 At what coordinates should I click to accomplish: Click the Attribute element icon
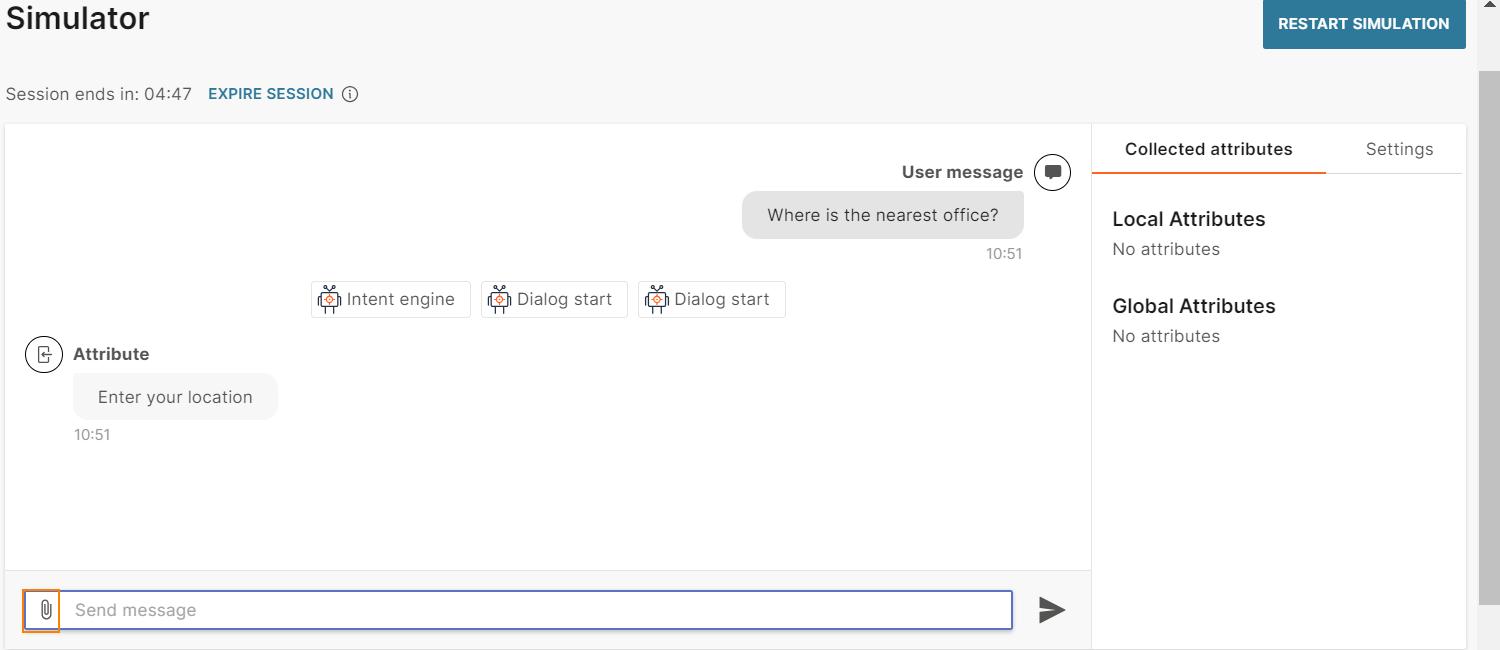pyautogui.click(x=44, y=354)
